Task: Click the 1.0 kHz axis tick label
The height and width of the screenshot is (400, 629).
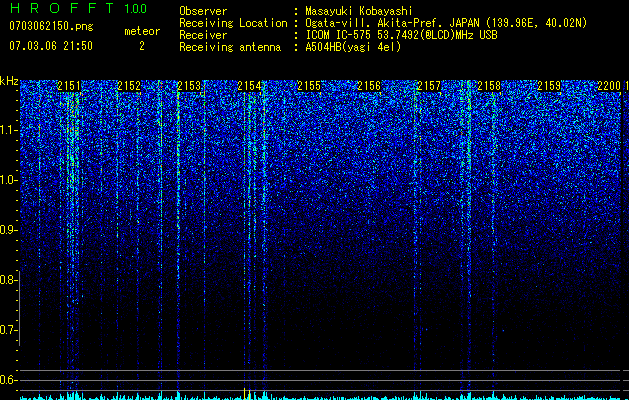Action: click(x=8, y=180)
